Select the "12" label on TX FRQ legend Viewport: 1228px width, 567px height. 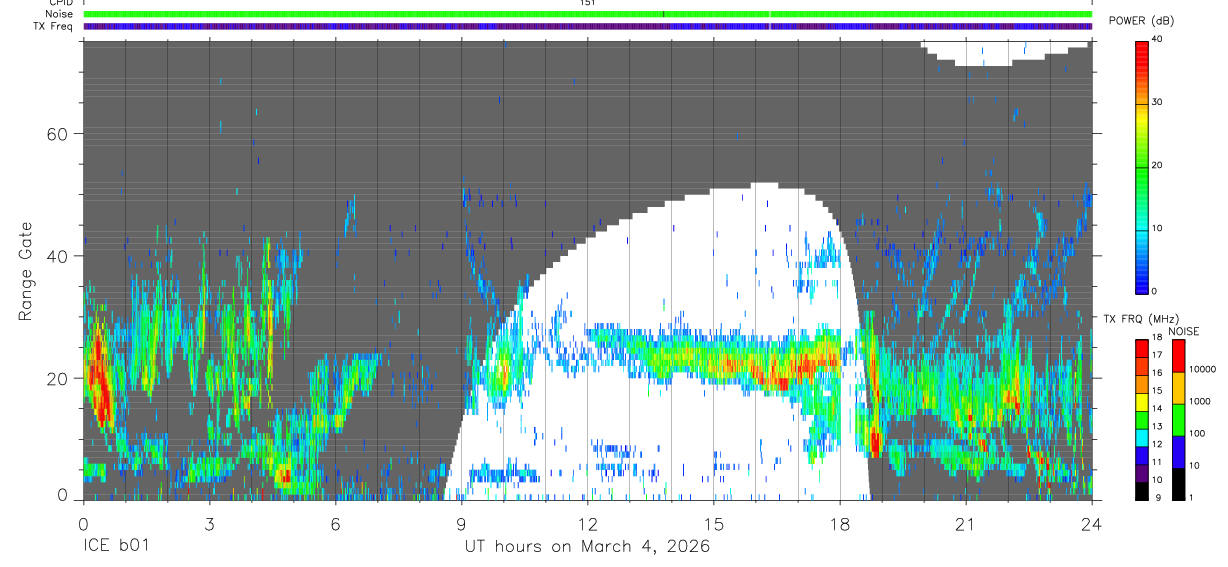coord(1158,444)
